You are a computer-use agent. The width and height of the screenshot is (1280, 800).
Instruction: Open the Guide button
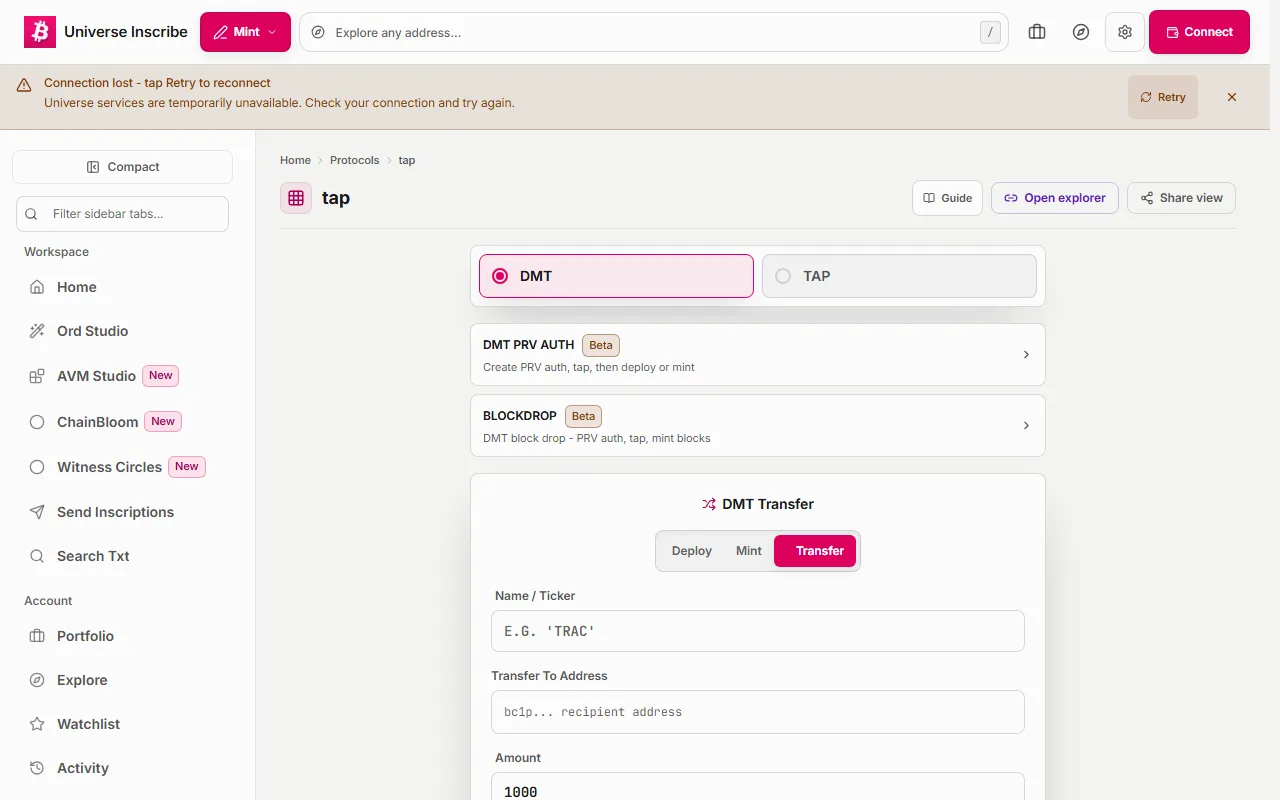(947, 198)
